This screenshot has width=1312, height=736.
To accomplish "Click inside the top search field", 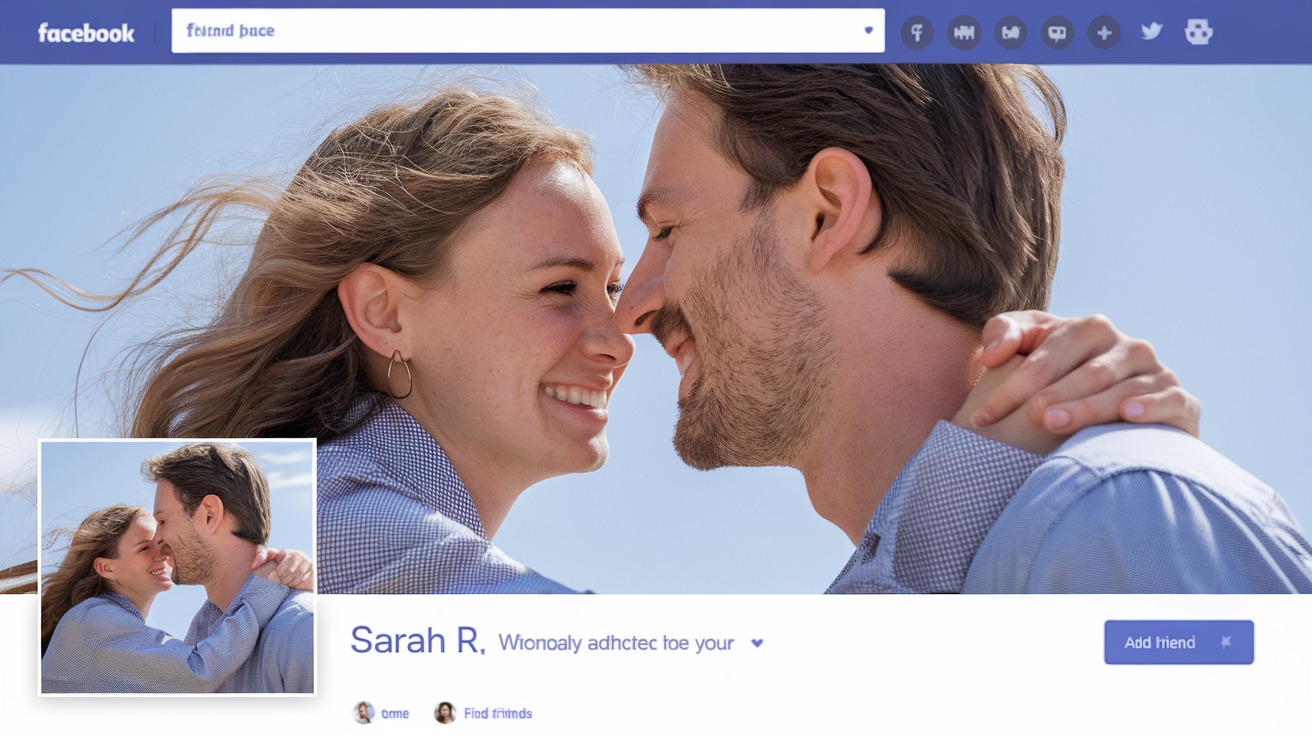I will (x=520, y=31).
